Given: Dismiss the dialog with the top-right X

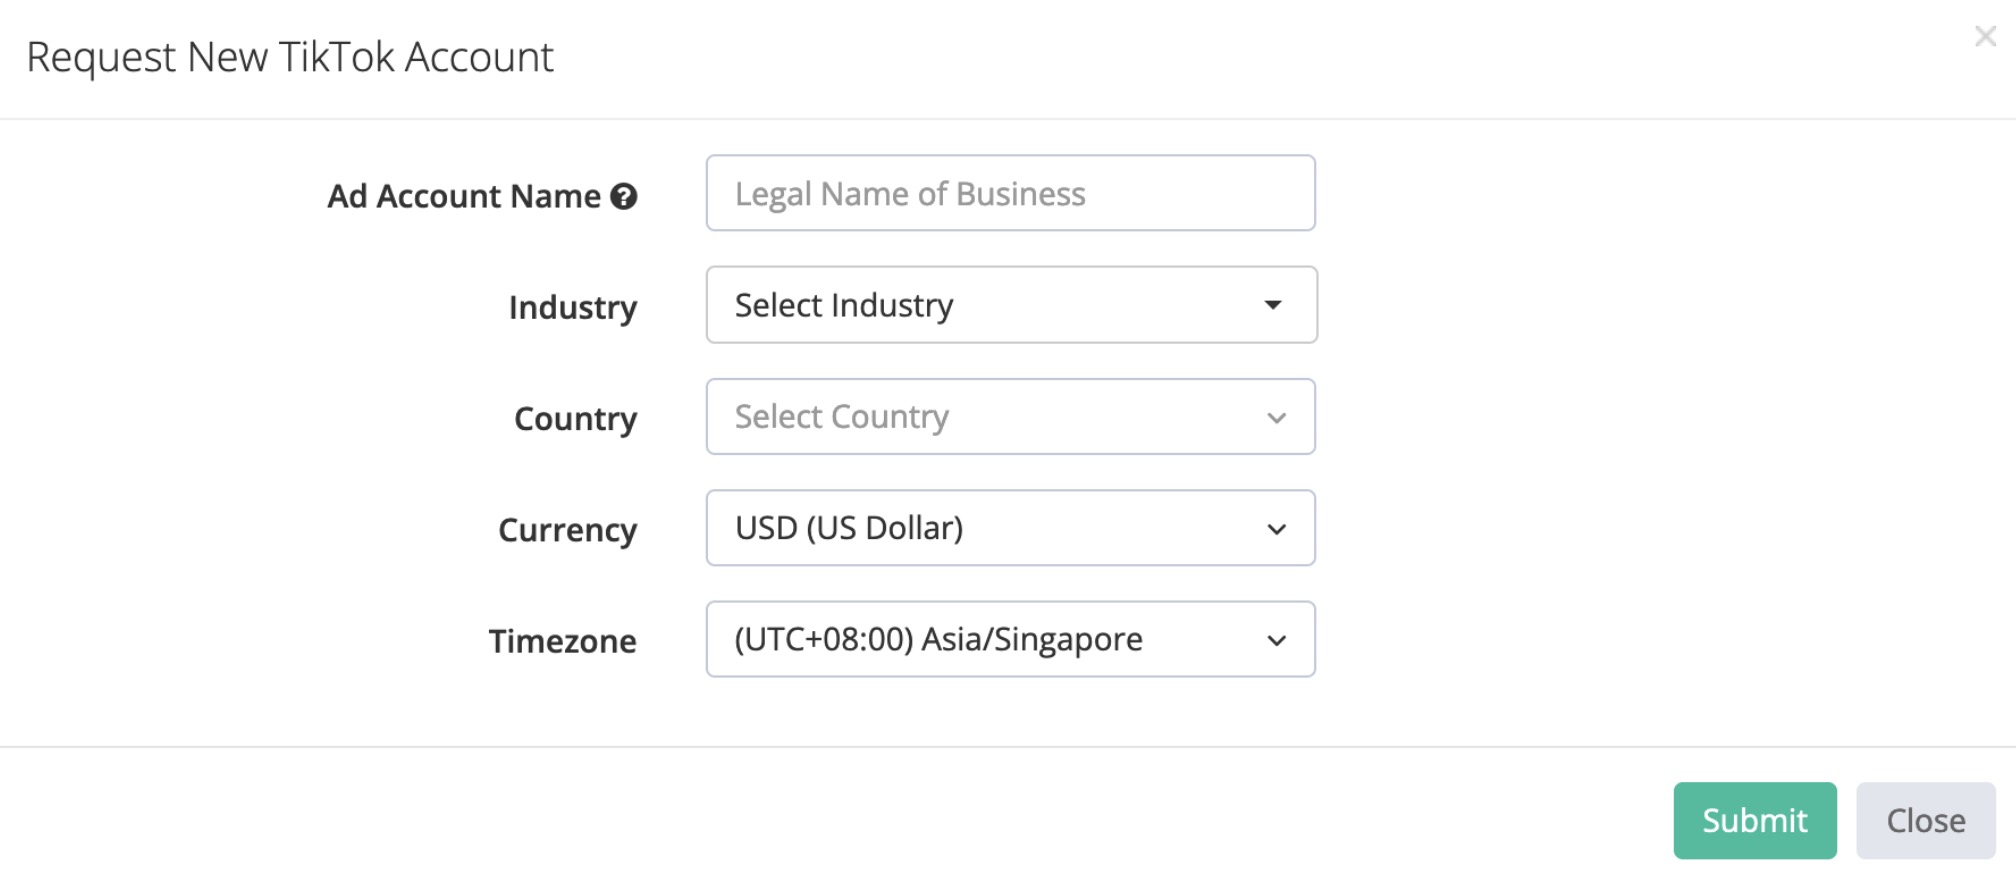Looking at the screenshot, I should (x=1985, y=37).
